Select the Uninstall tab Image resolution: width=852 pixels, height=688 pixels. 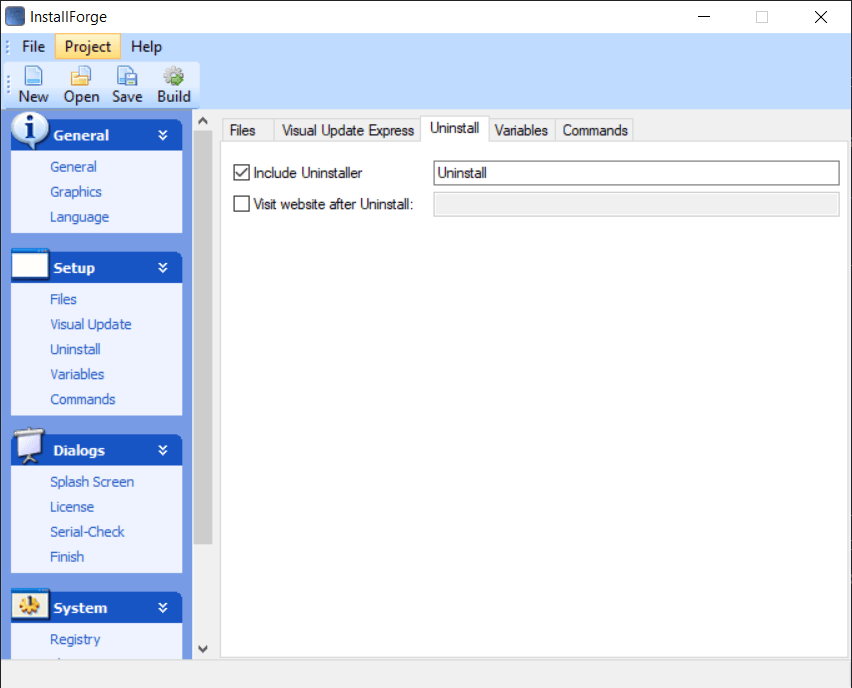[454, 128]
